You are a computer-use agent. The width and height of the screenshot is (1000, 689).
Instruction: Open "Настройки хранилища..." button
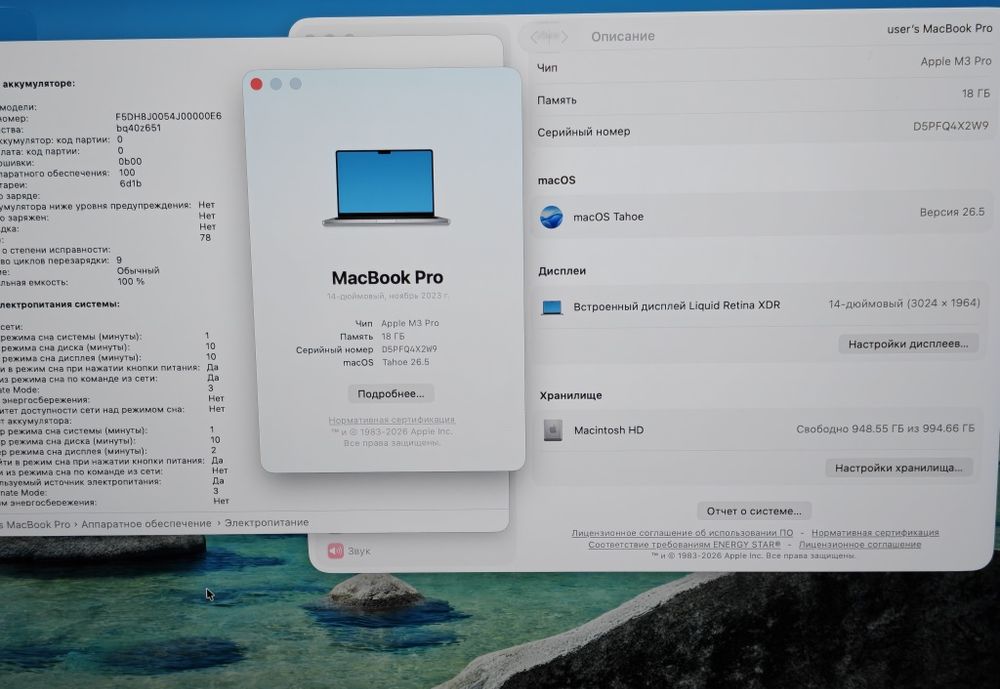[x=899, y=468]
